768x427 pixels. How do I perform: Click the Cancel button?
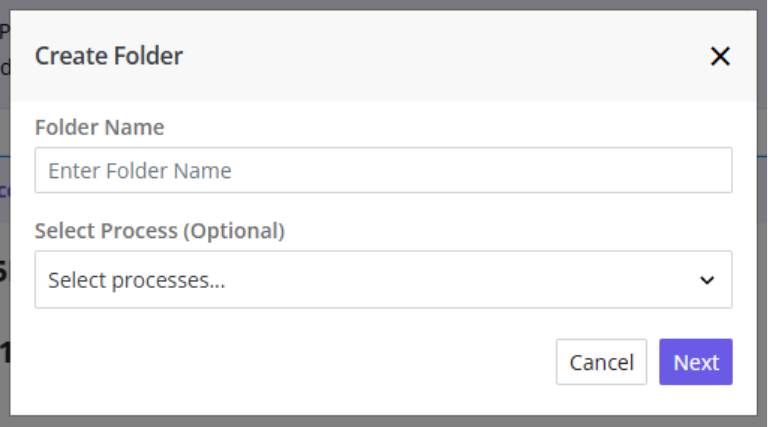601,362
